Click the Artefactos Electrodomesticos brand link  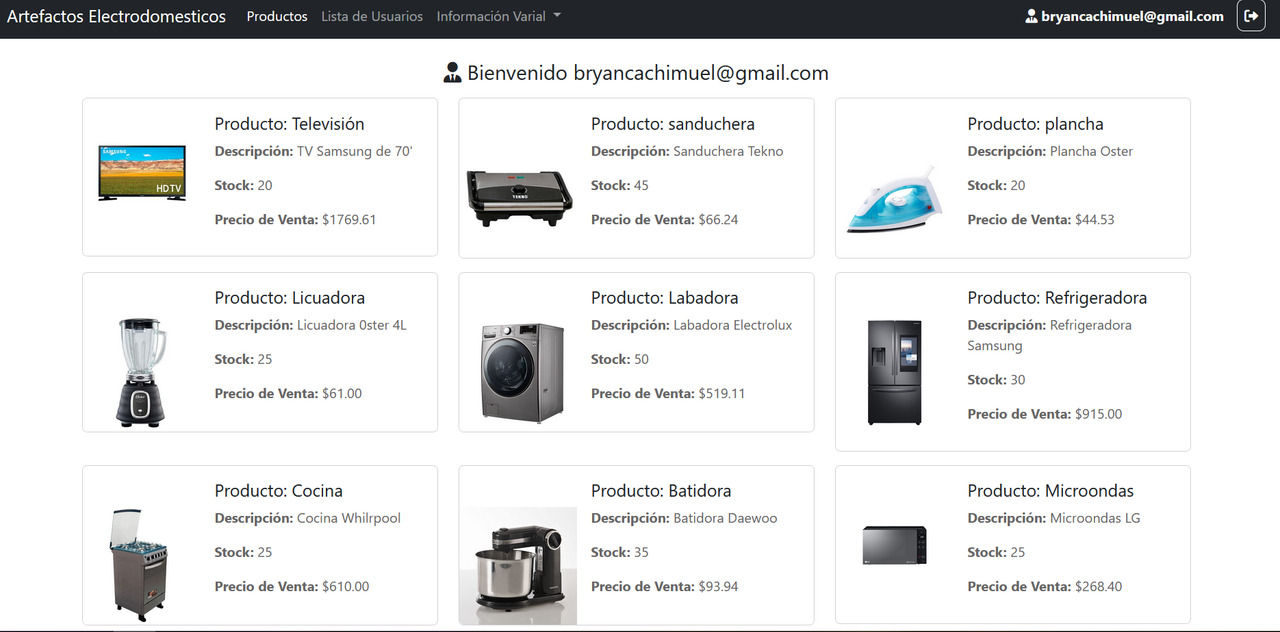click(117, 16)
